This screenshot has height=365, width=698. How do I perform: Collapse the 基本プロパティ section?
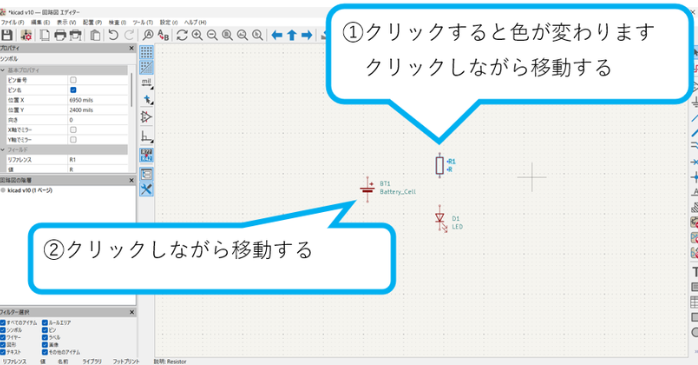pyautogui.click(x=3, y=70)
